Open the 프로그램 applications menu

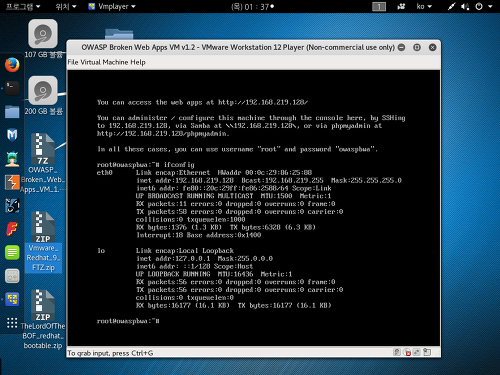(23, 6)
